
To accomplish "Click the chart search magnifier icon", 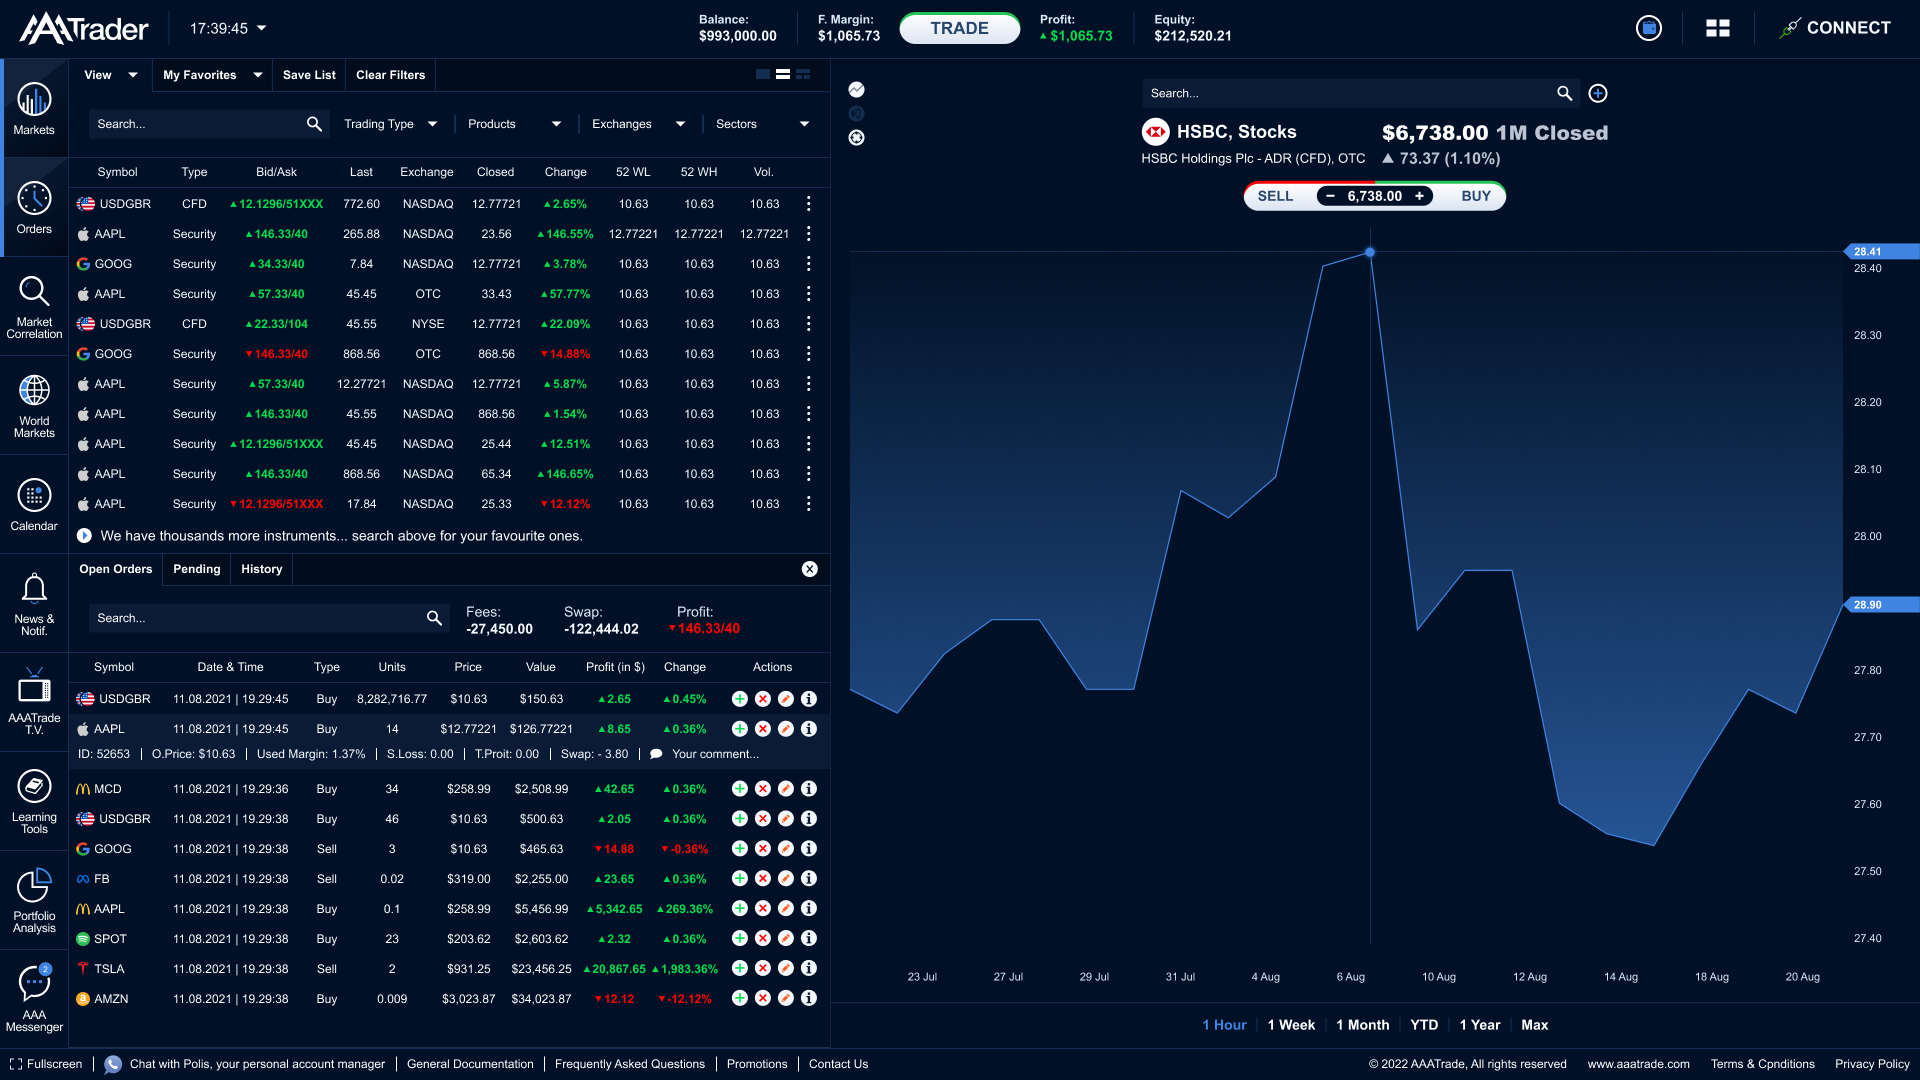I will tap(1564, 93).
